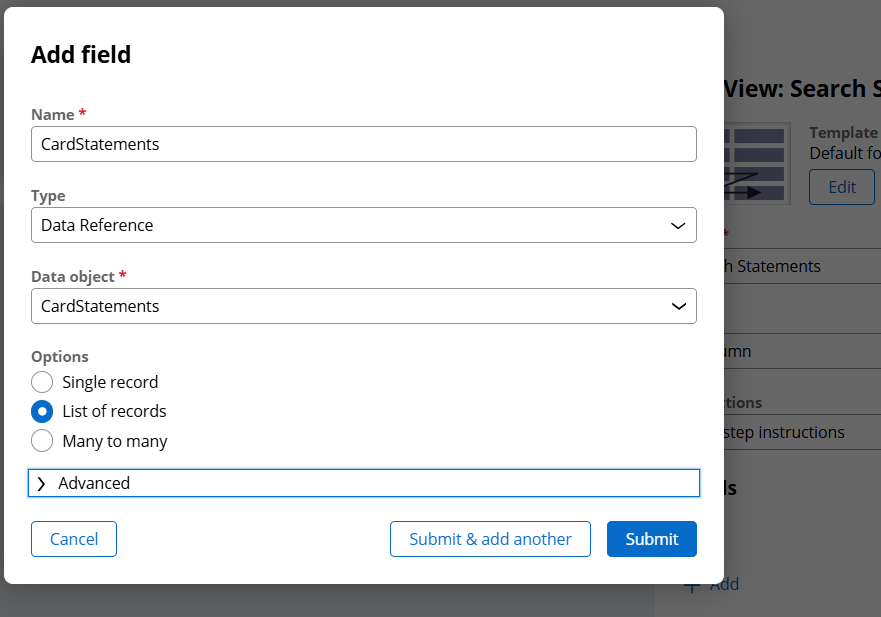Expand the Advanced section
The image size is (881, 617).
pyautogui.click(x=364, y=483)
